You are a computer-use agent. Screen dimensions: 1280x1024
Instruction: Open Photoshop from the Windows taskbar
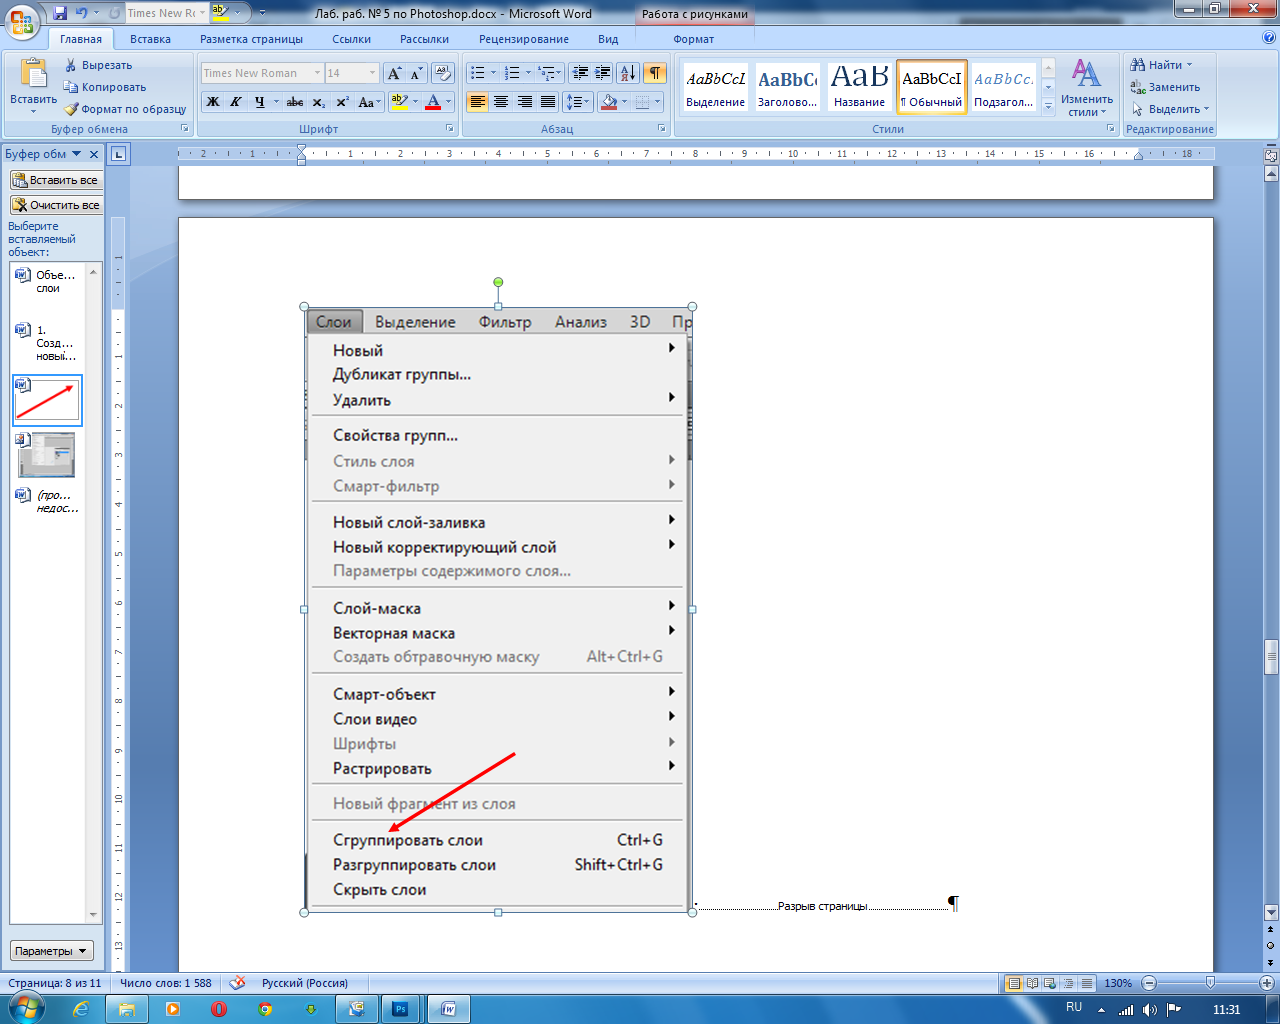pyautogui.click(x=400, y=1009)
